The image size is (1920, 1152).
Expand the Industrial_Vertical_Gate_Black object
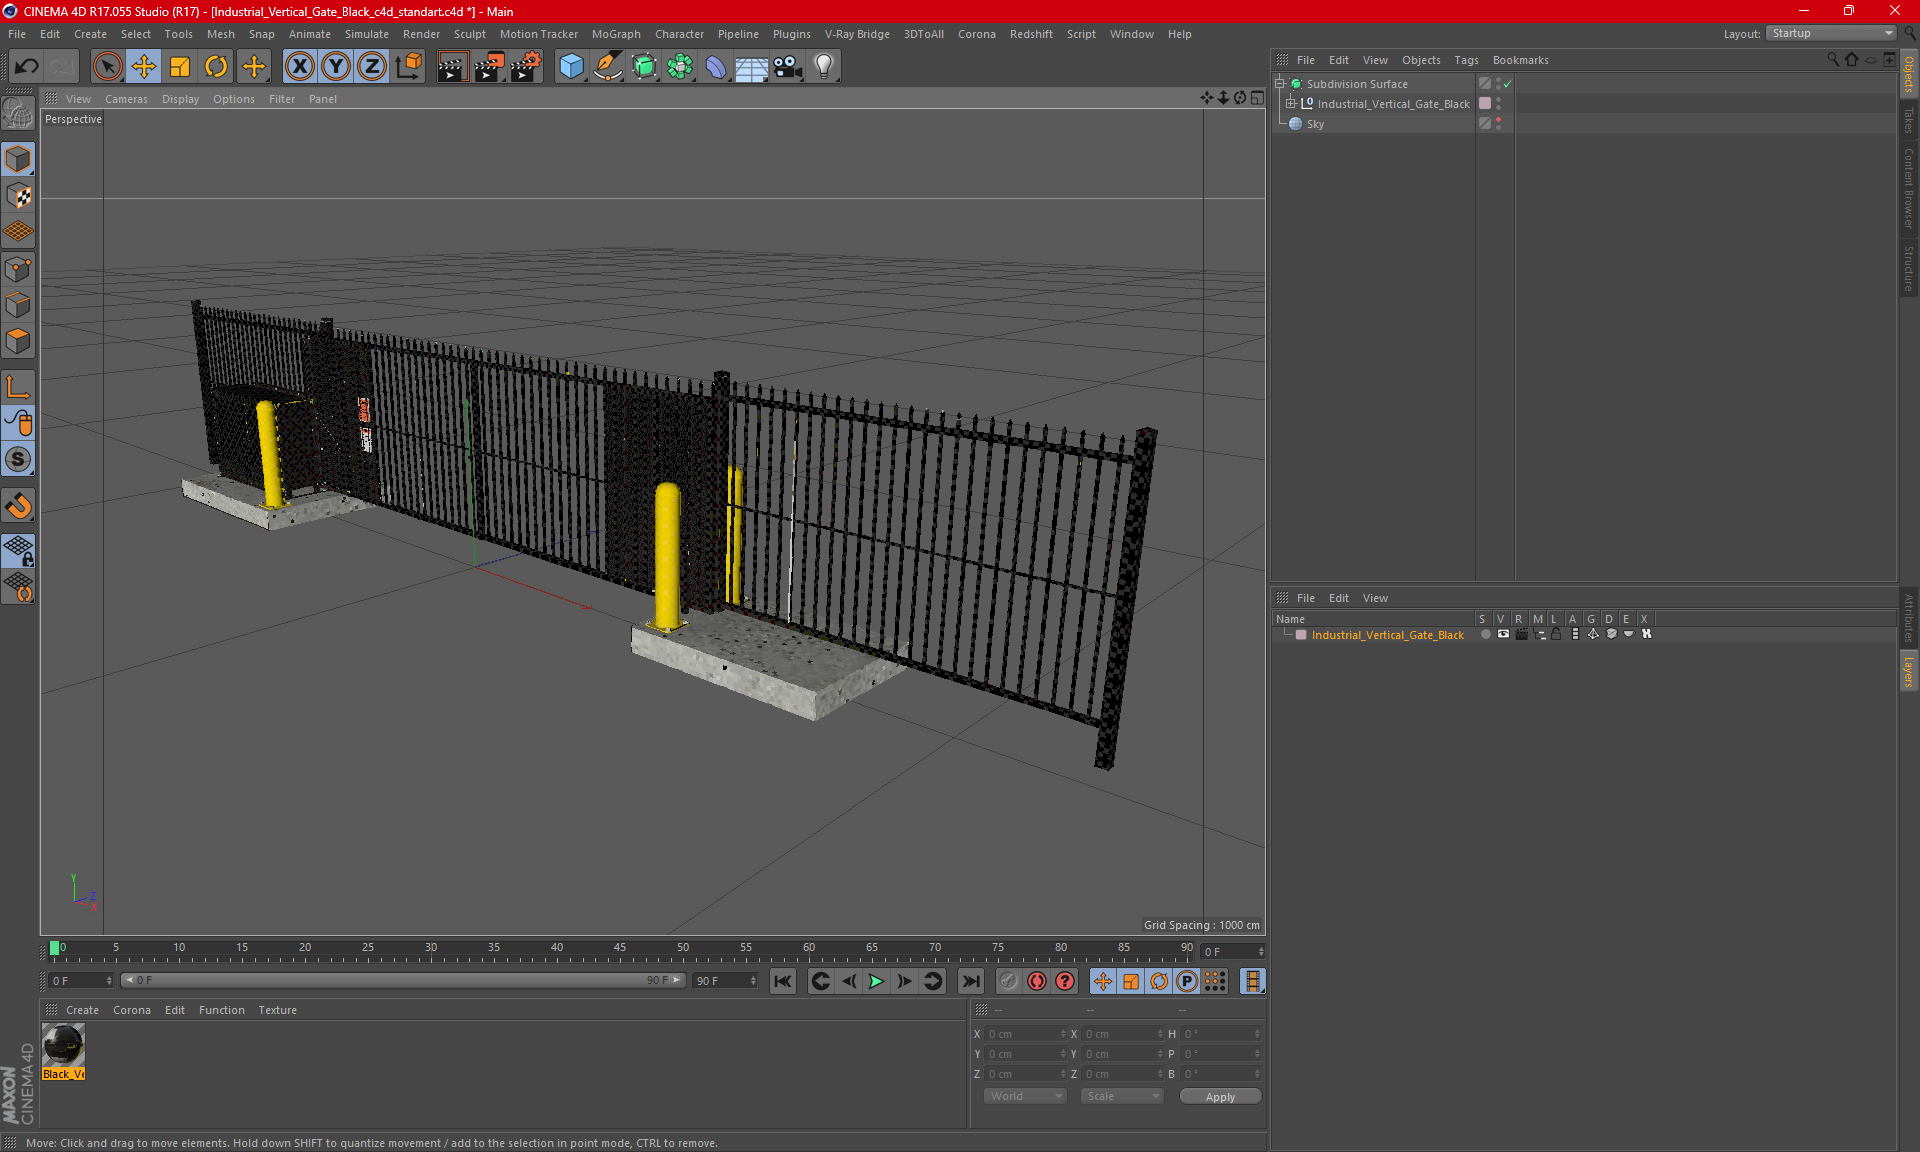1291,104
